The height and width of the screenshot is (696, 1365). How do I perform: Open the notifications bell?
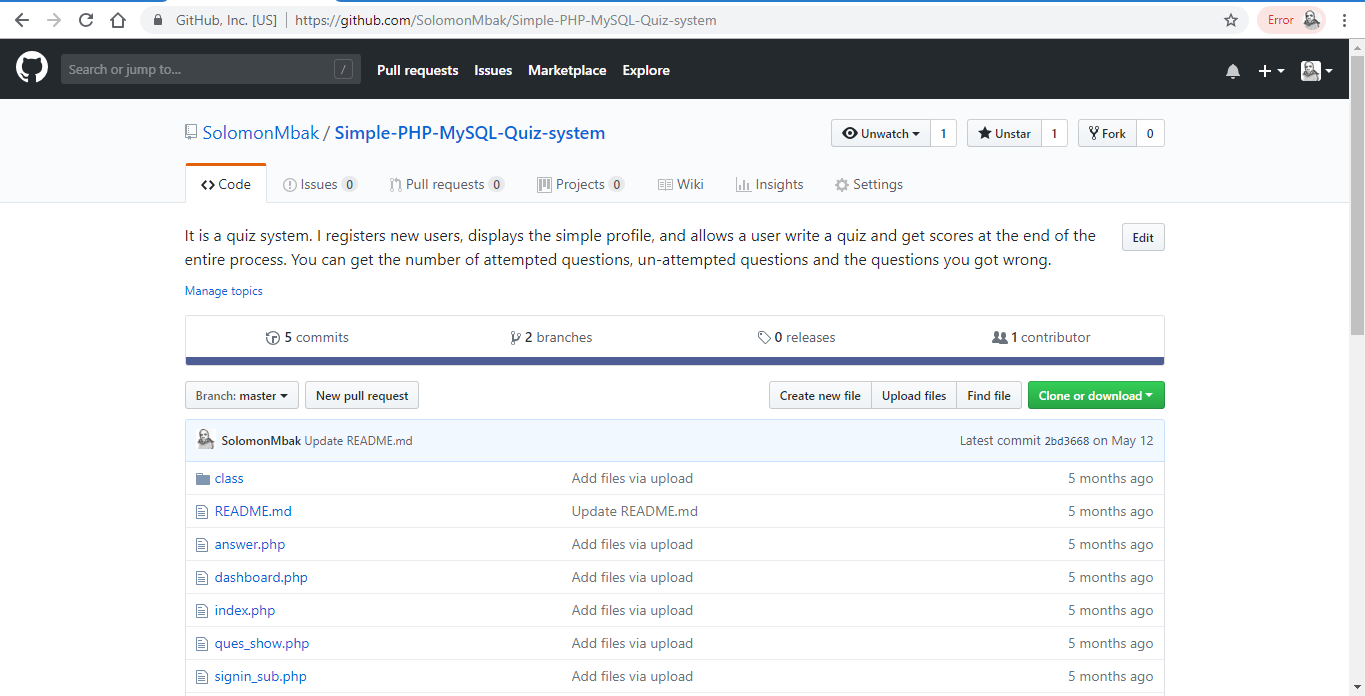coord(1233,71)
